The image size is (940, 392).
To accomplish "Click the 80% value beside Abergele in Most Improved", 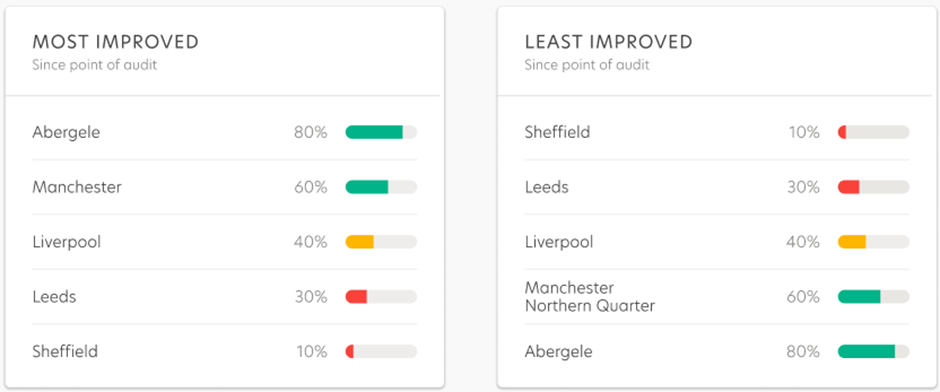I will click(311, 132).
